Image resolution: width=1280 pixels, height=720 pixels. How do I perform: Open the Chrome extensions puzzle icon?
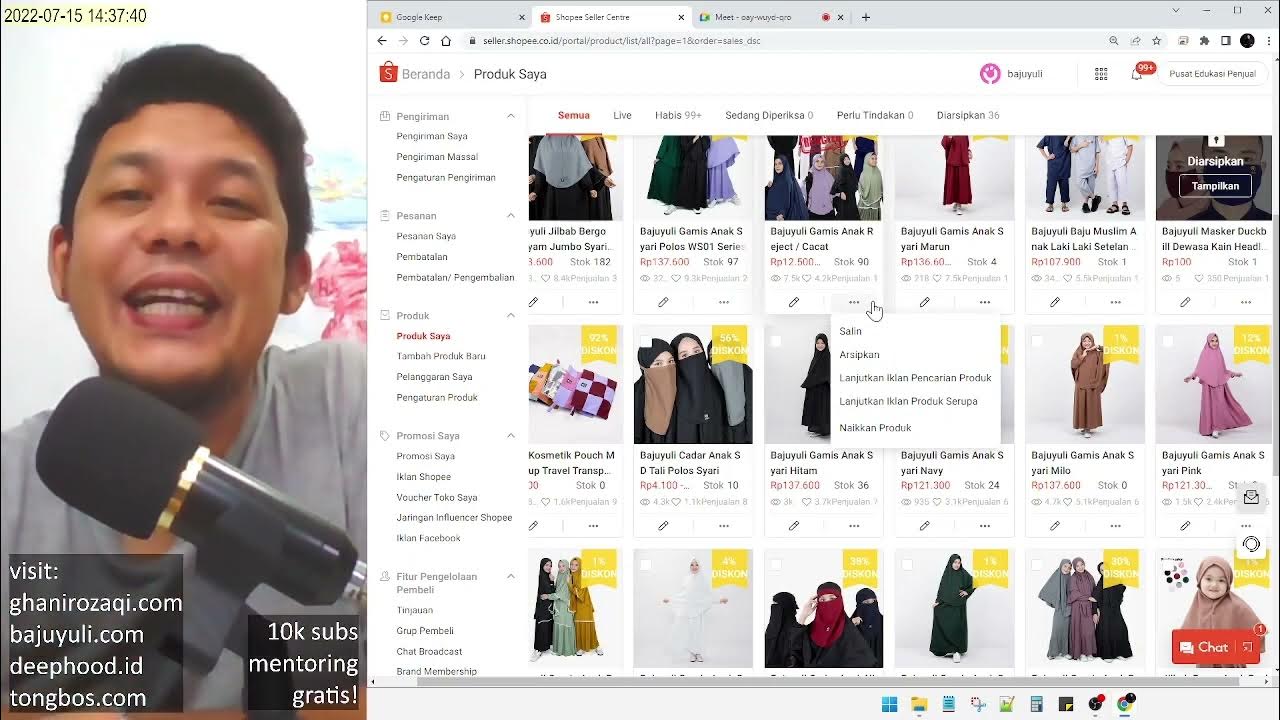tap(1204, 41)
